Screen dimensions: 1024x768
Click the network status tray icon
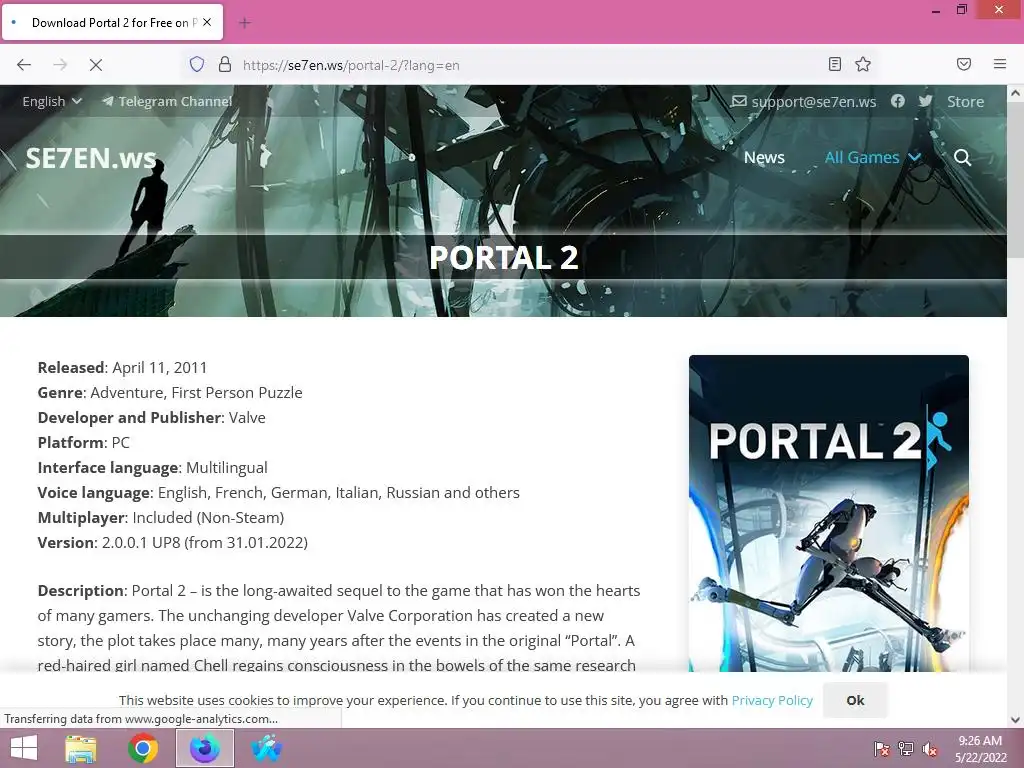(906, 749)
